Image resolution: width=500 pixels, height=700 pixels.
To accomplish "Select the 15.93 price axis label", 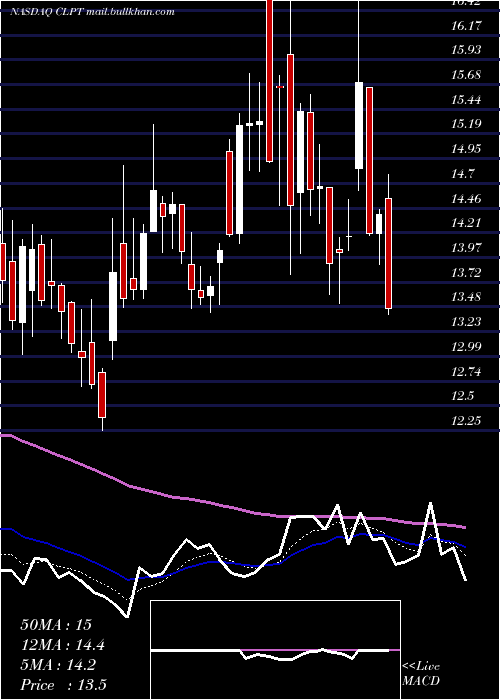I will [x=467, y=50].
